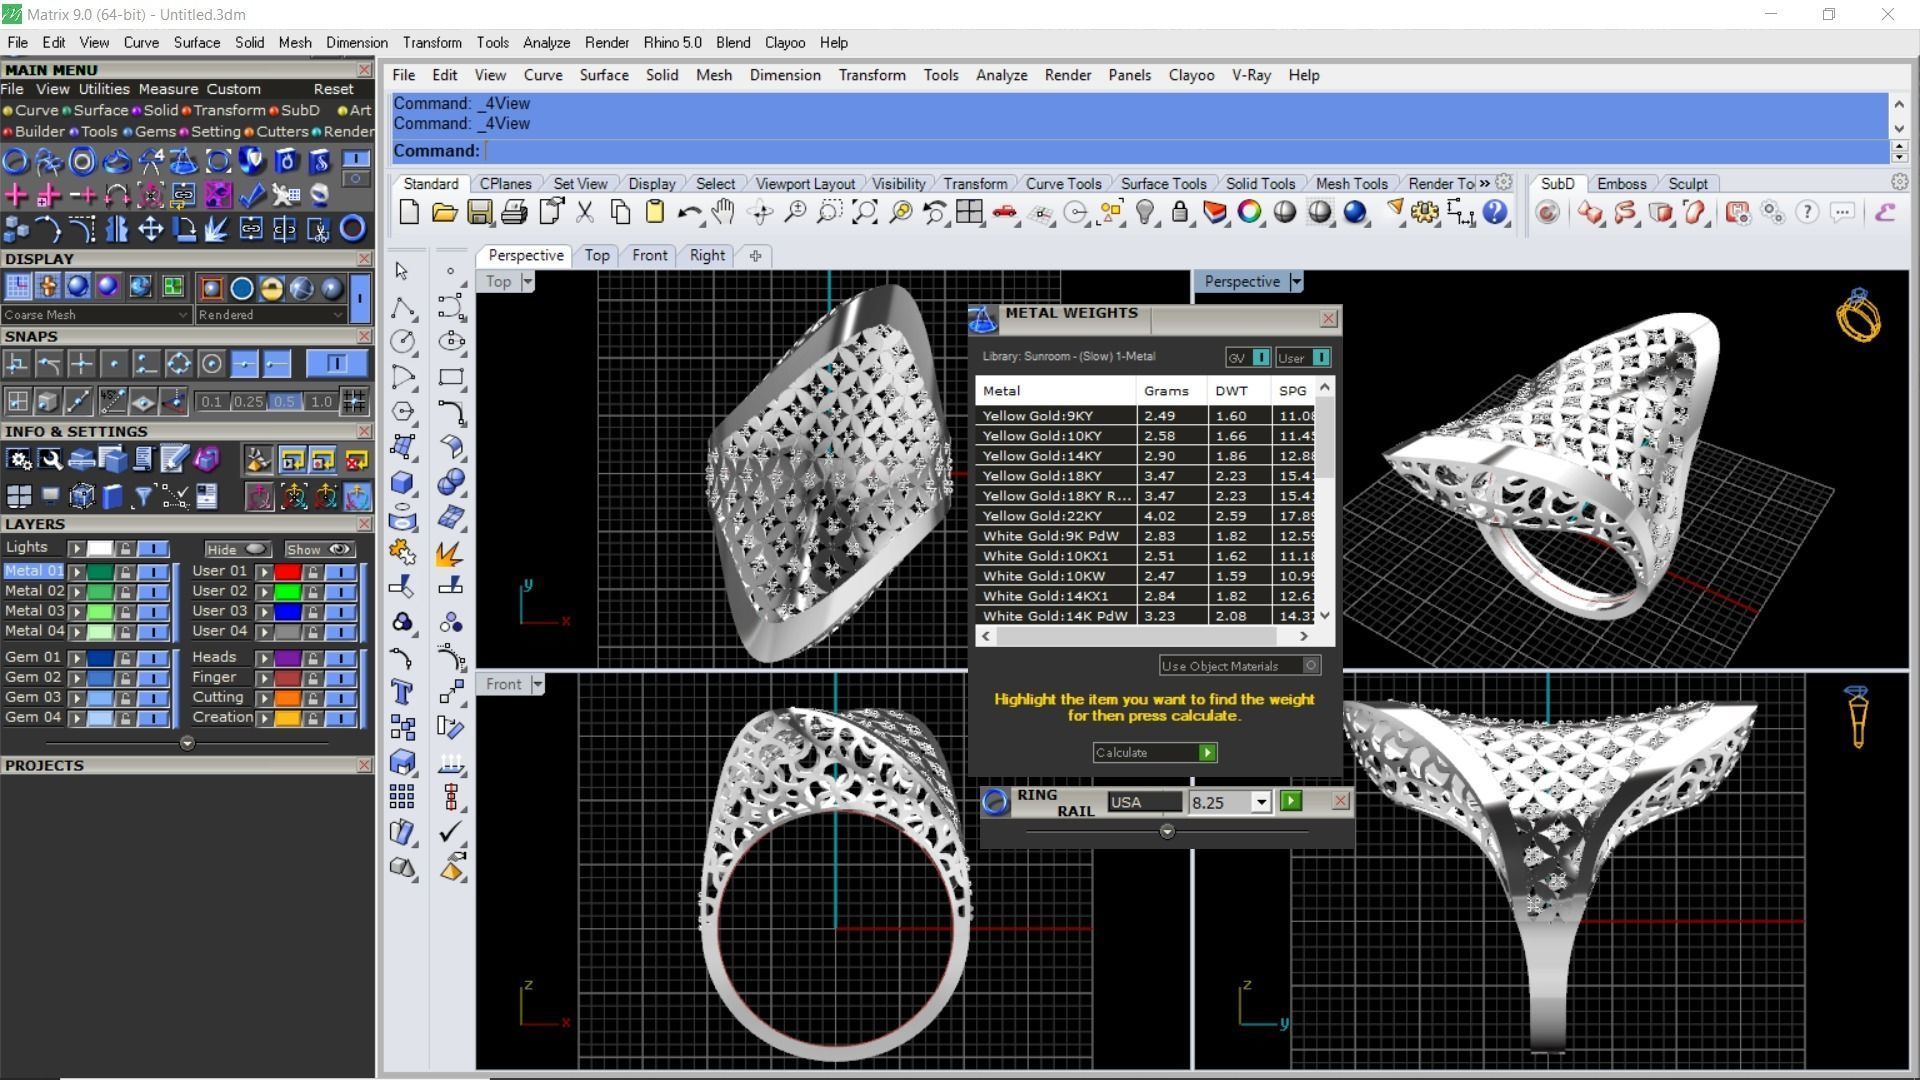Open the Clayoo menu in Rhino menu bar
1920x1080 pixels.
coord(1191,75)
